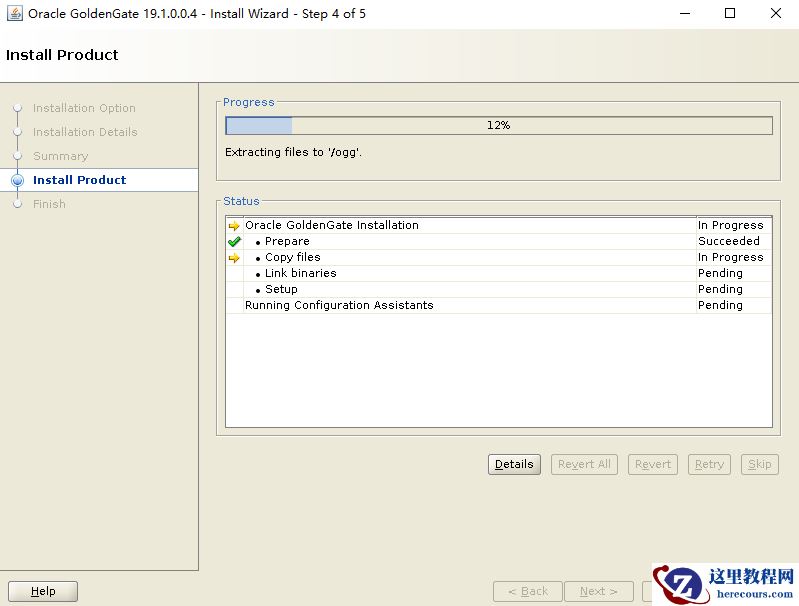Screen dimensions: 799x606
Task: Click the Installation Details step bullet
Action: 18,132
